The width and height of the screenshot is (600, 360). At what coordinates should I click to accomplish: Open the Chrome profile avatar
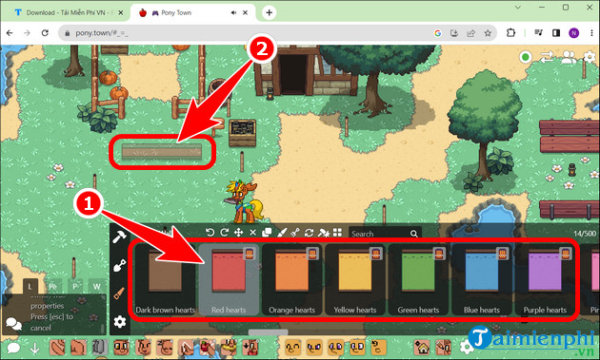click(x=574, y=33)
